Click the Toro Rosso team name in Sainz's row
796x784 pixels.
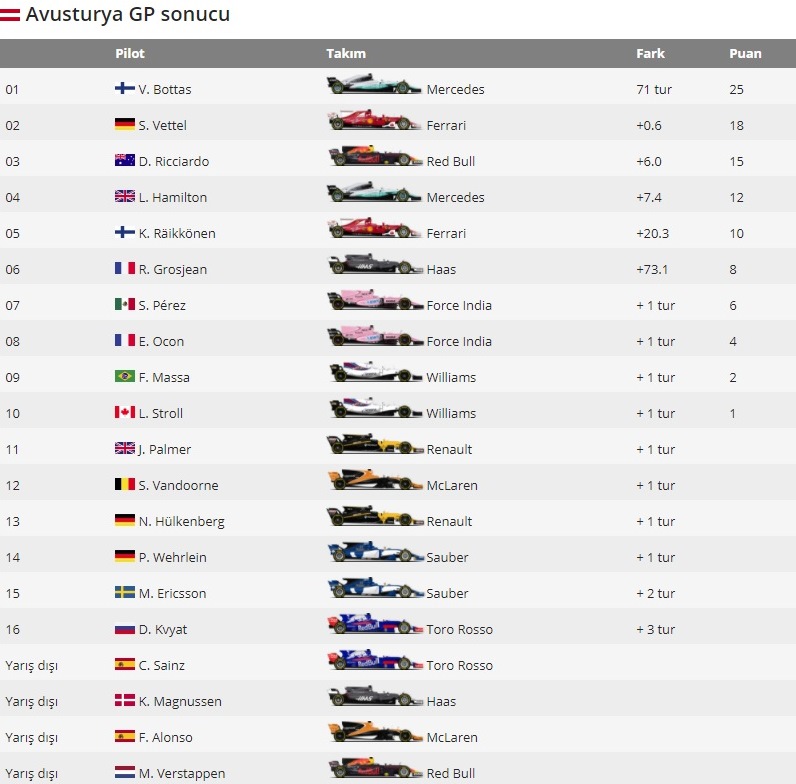(459, 665)
